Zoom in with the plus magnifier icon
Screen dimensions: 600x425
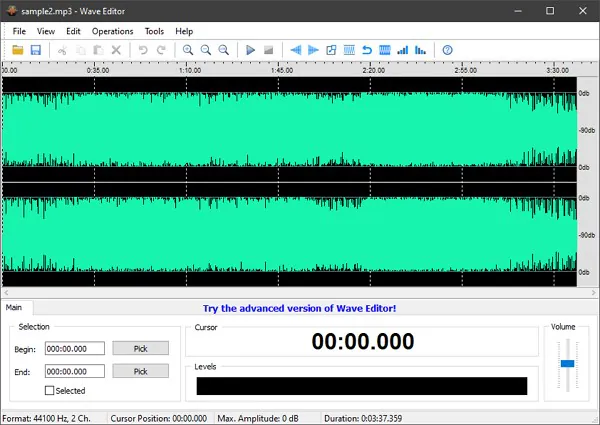188,50
